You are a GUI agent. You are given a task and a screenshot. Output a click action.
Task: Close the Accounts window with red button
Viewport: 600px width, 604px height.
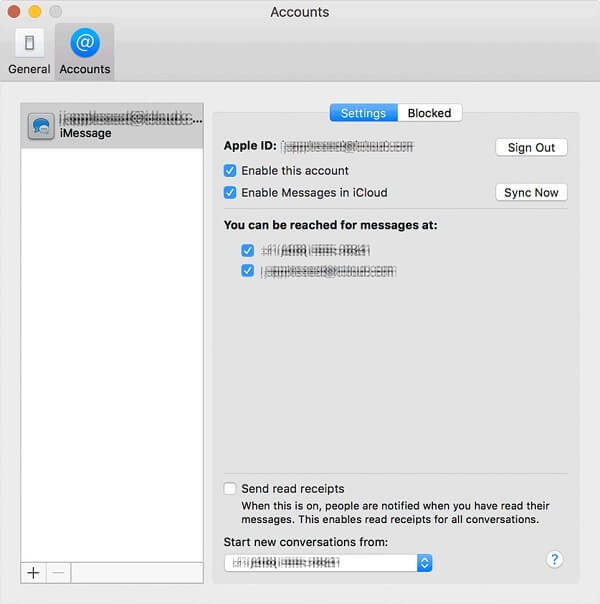click(x=13, y=12)
